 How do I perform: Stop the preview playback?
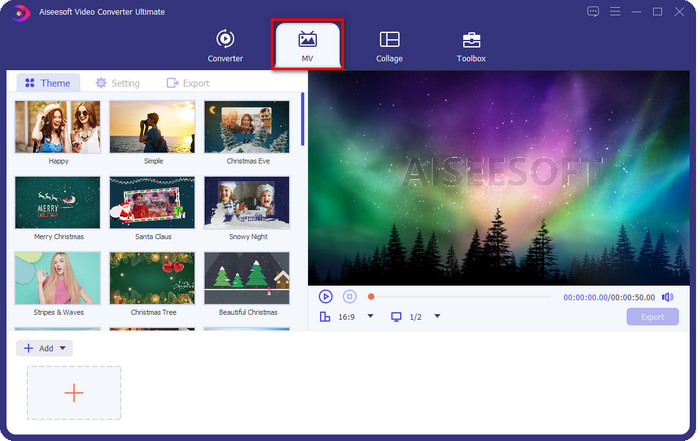[350, 296]
